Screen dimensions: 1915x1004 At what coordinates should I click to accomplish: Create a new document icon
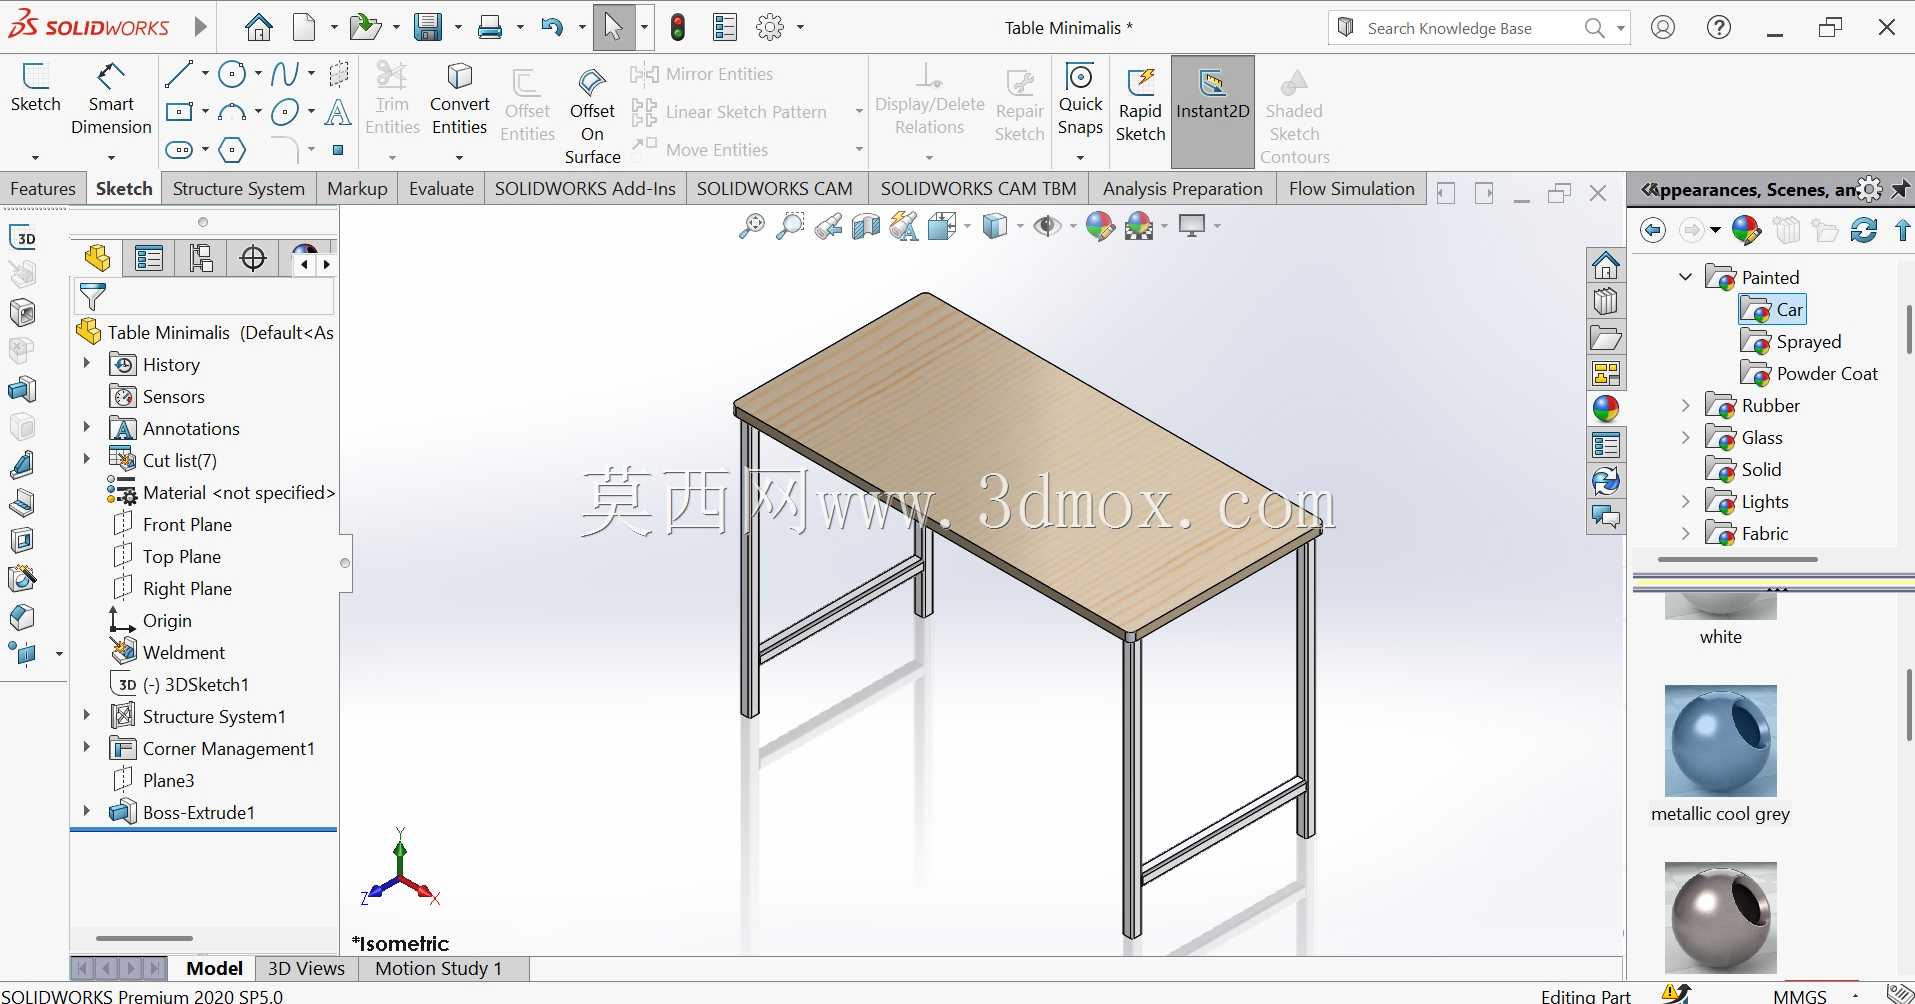pos(304,27)
